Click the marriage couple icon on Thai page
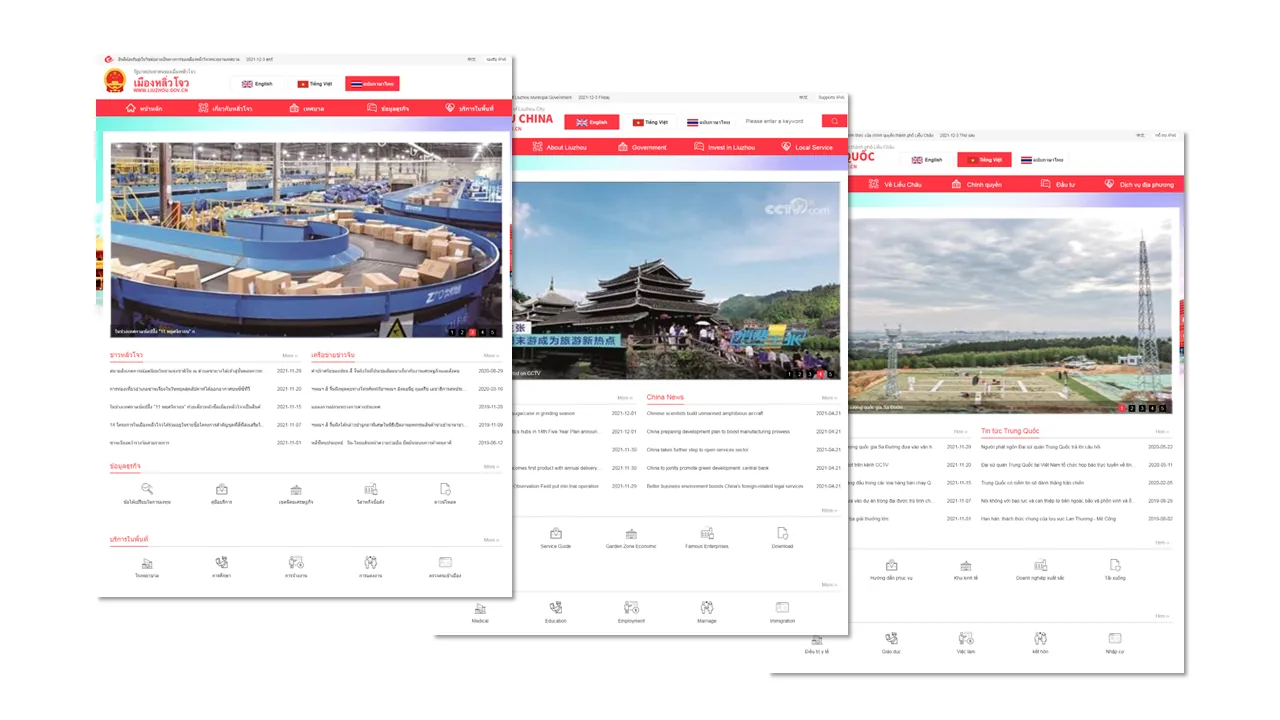This screenshot has width=1280, height=720. (x=370, y=563)
